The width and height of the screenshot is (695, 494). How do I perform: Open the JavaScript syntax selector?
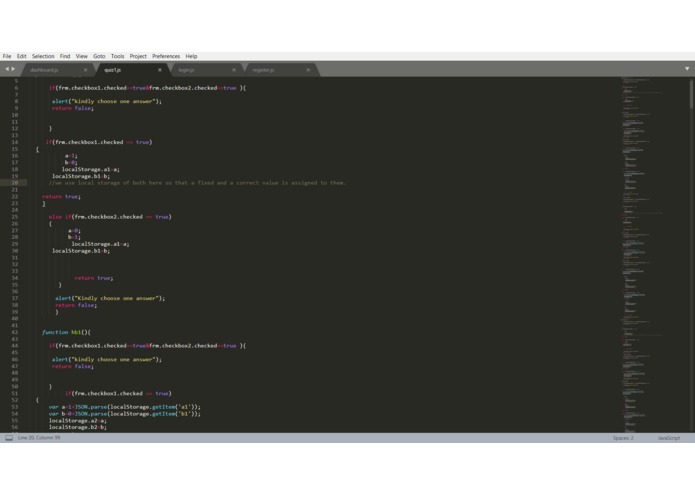pos(669,438)
